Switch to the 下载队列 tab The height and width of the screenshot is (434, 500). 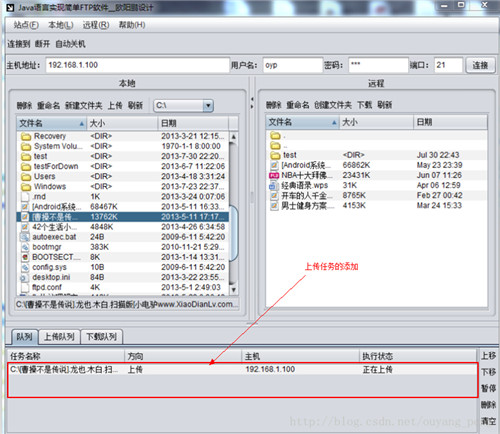point(102,337)
